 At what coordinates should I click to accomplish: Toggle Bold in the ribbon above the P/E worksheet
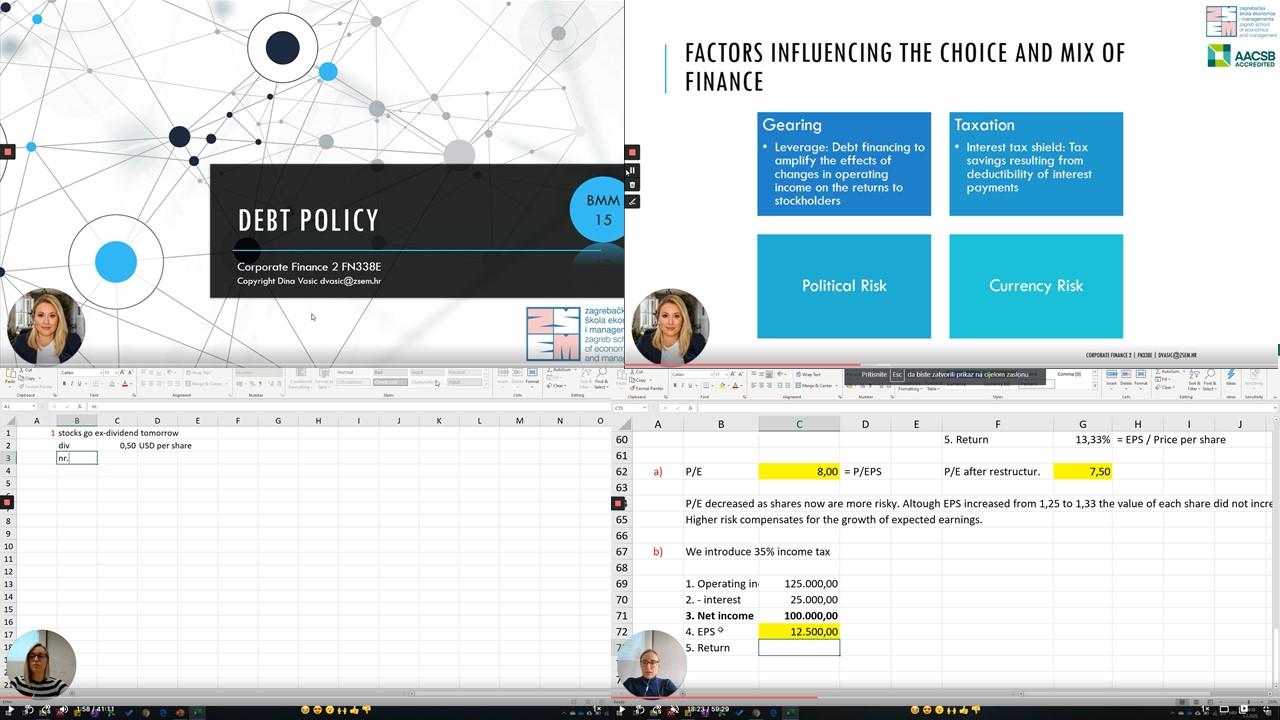(x=676, y=385)
